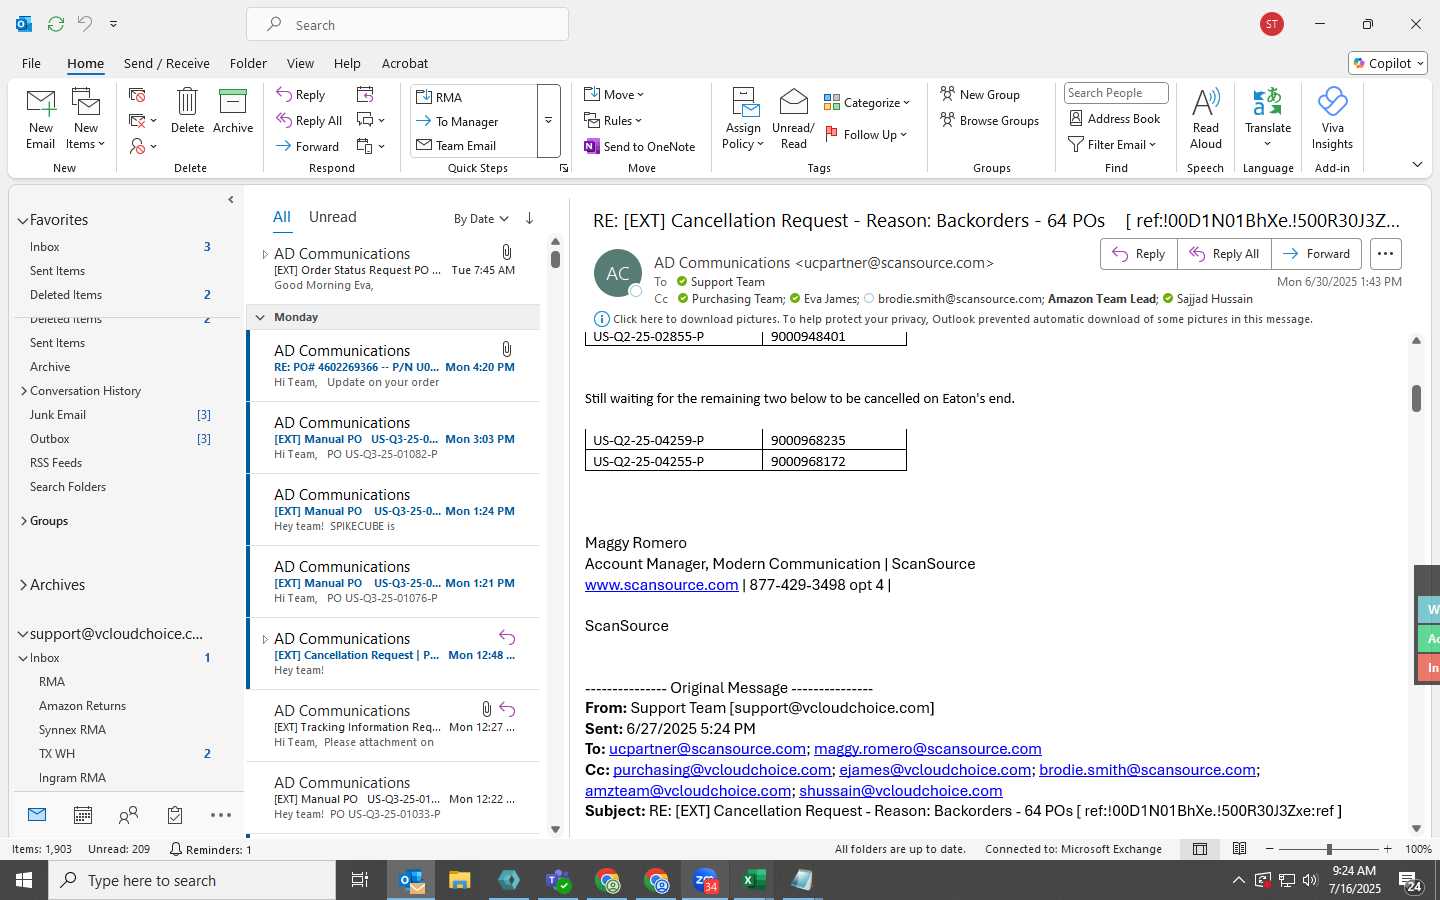Open more actions in reading pane
Viewport: 1440px width, 900px height.
click(1385, 254)
